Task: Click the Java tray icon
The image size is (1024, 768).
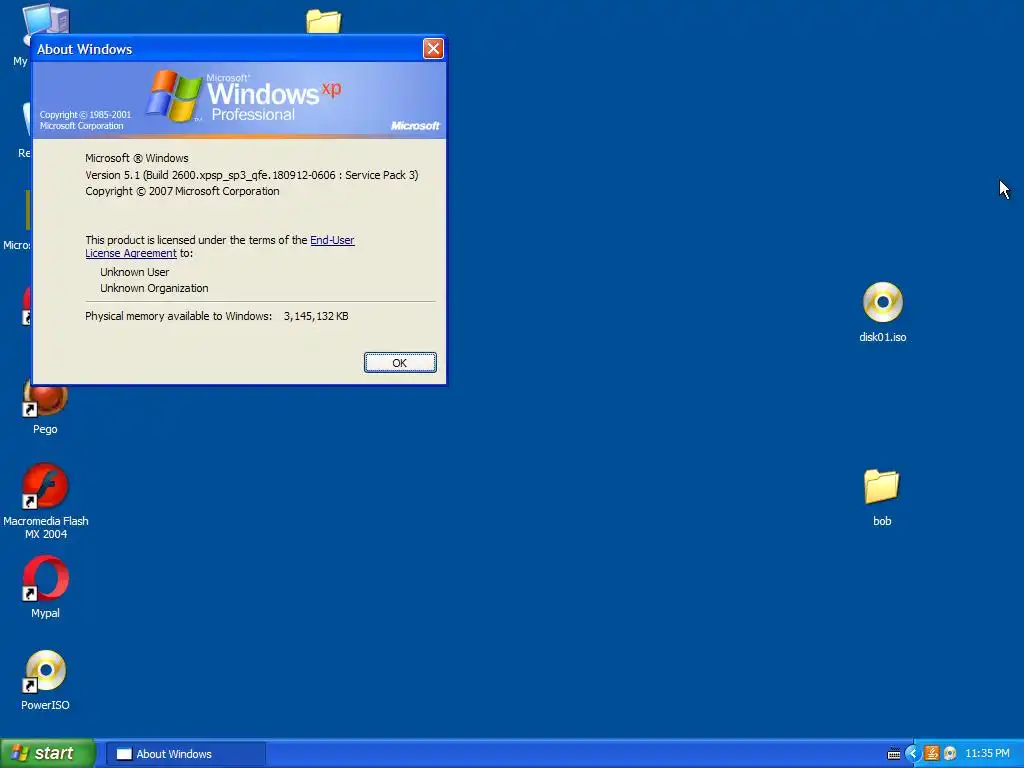Action: [932, 754]
